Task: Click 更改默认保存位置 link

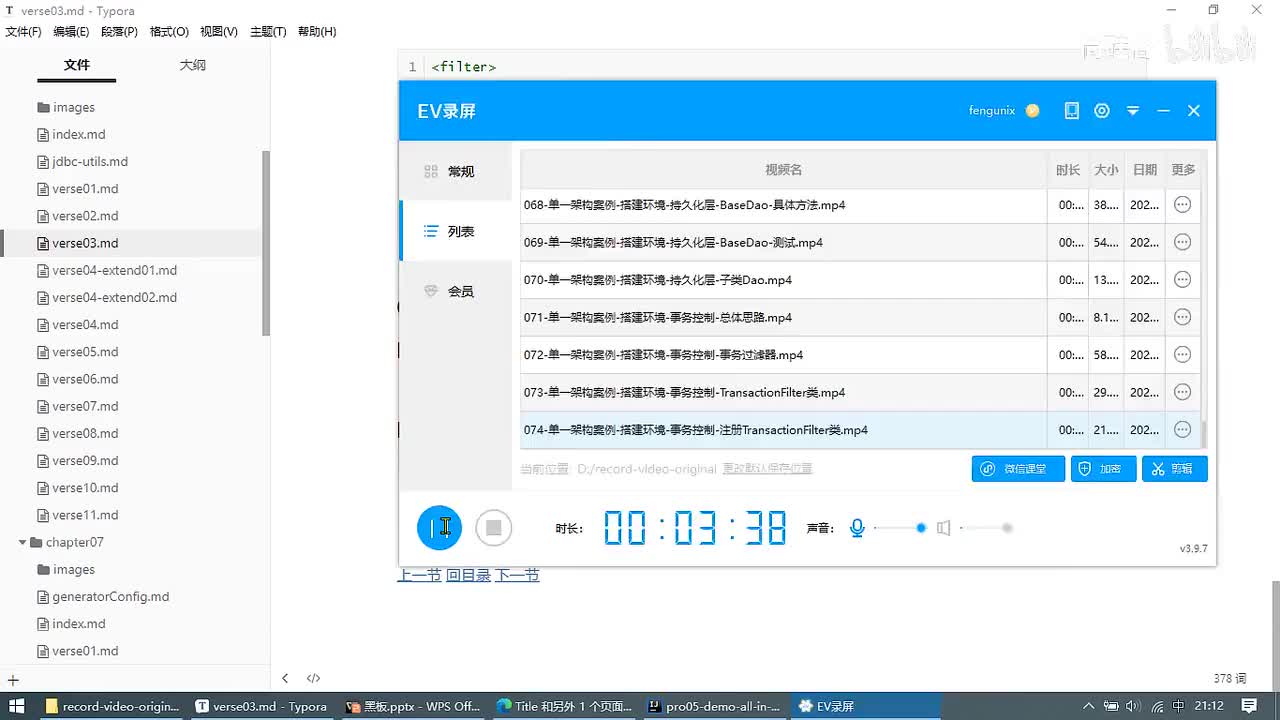Action: tap(767, 468)
